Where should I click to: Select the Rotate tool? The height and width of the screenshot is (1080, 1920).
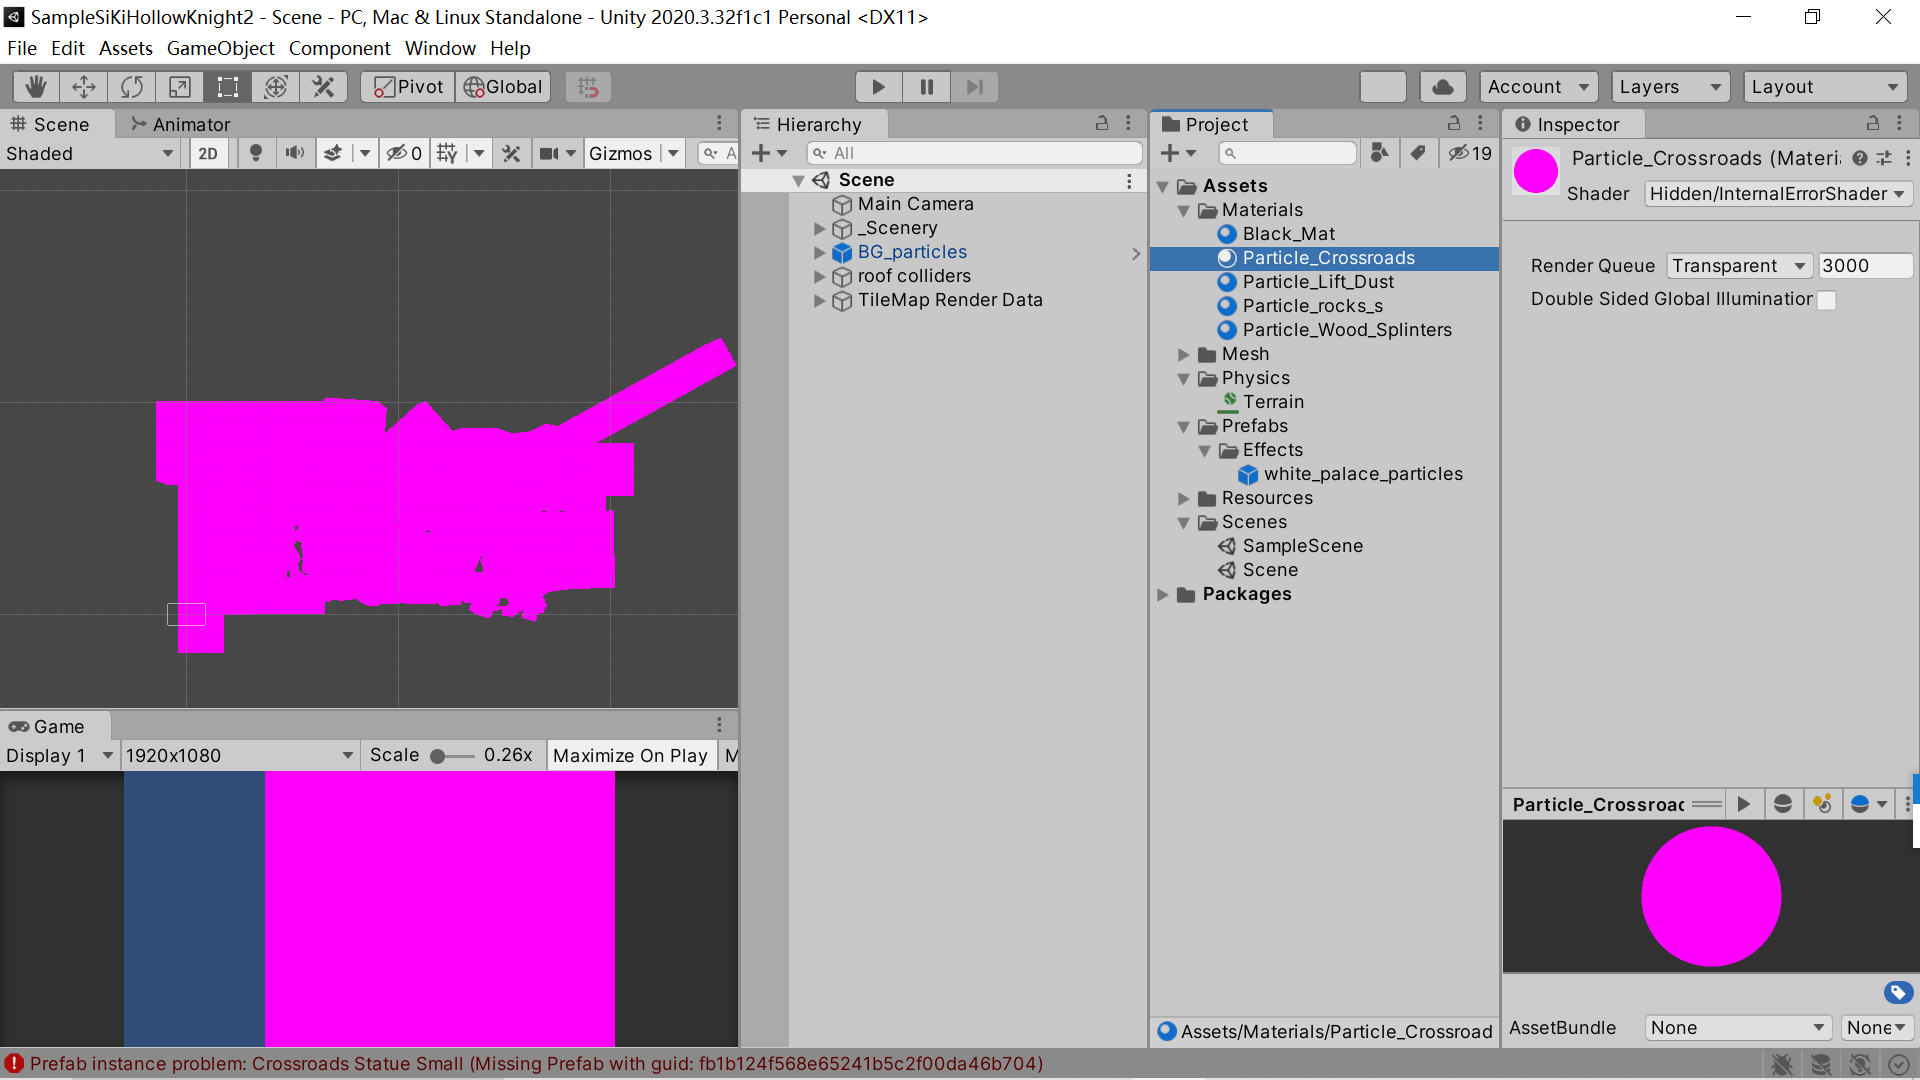[132, 87]
